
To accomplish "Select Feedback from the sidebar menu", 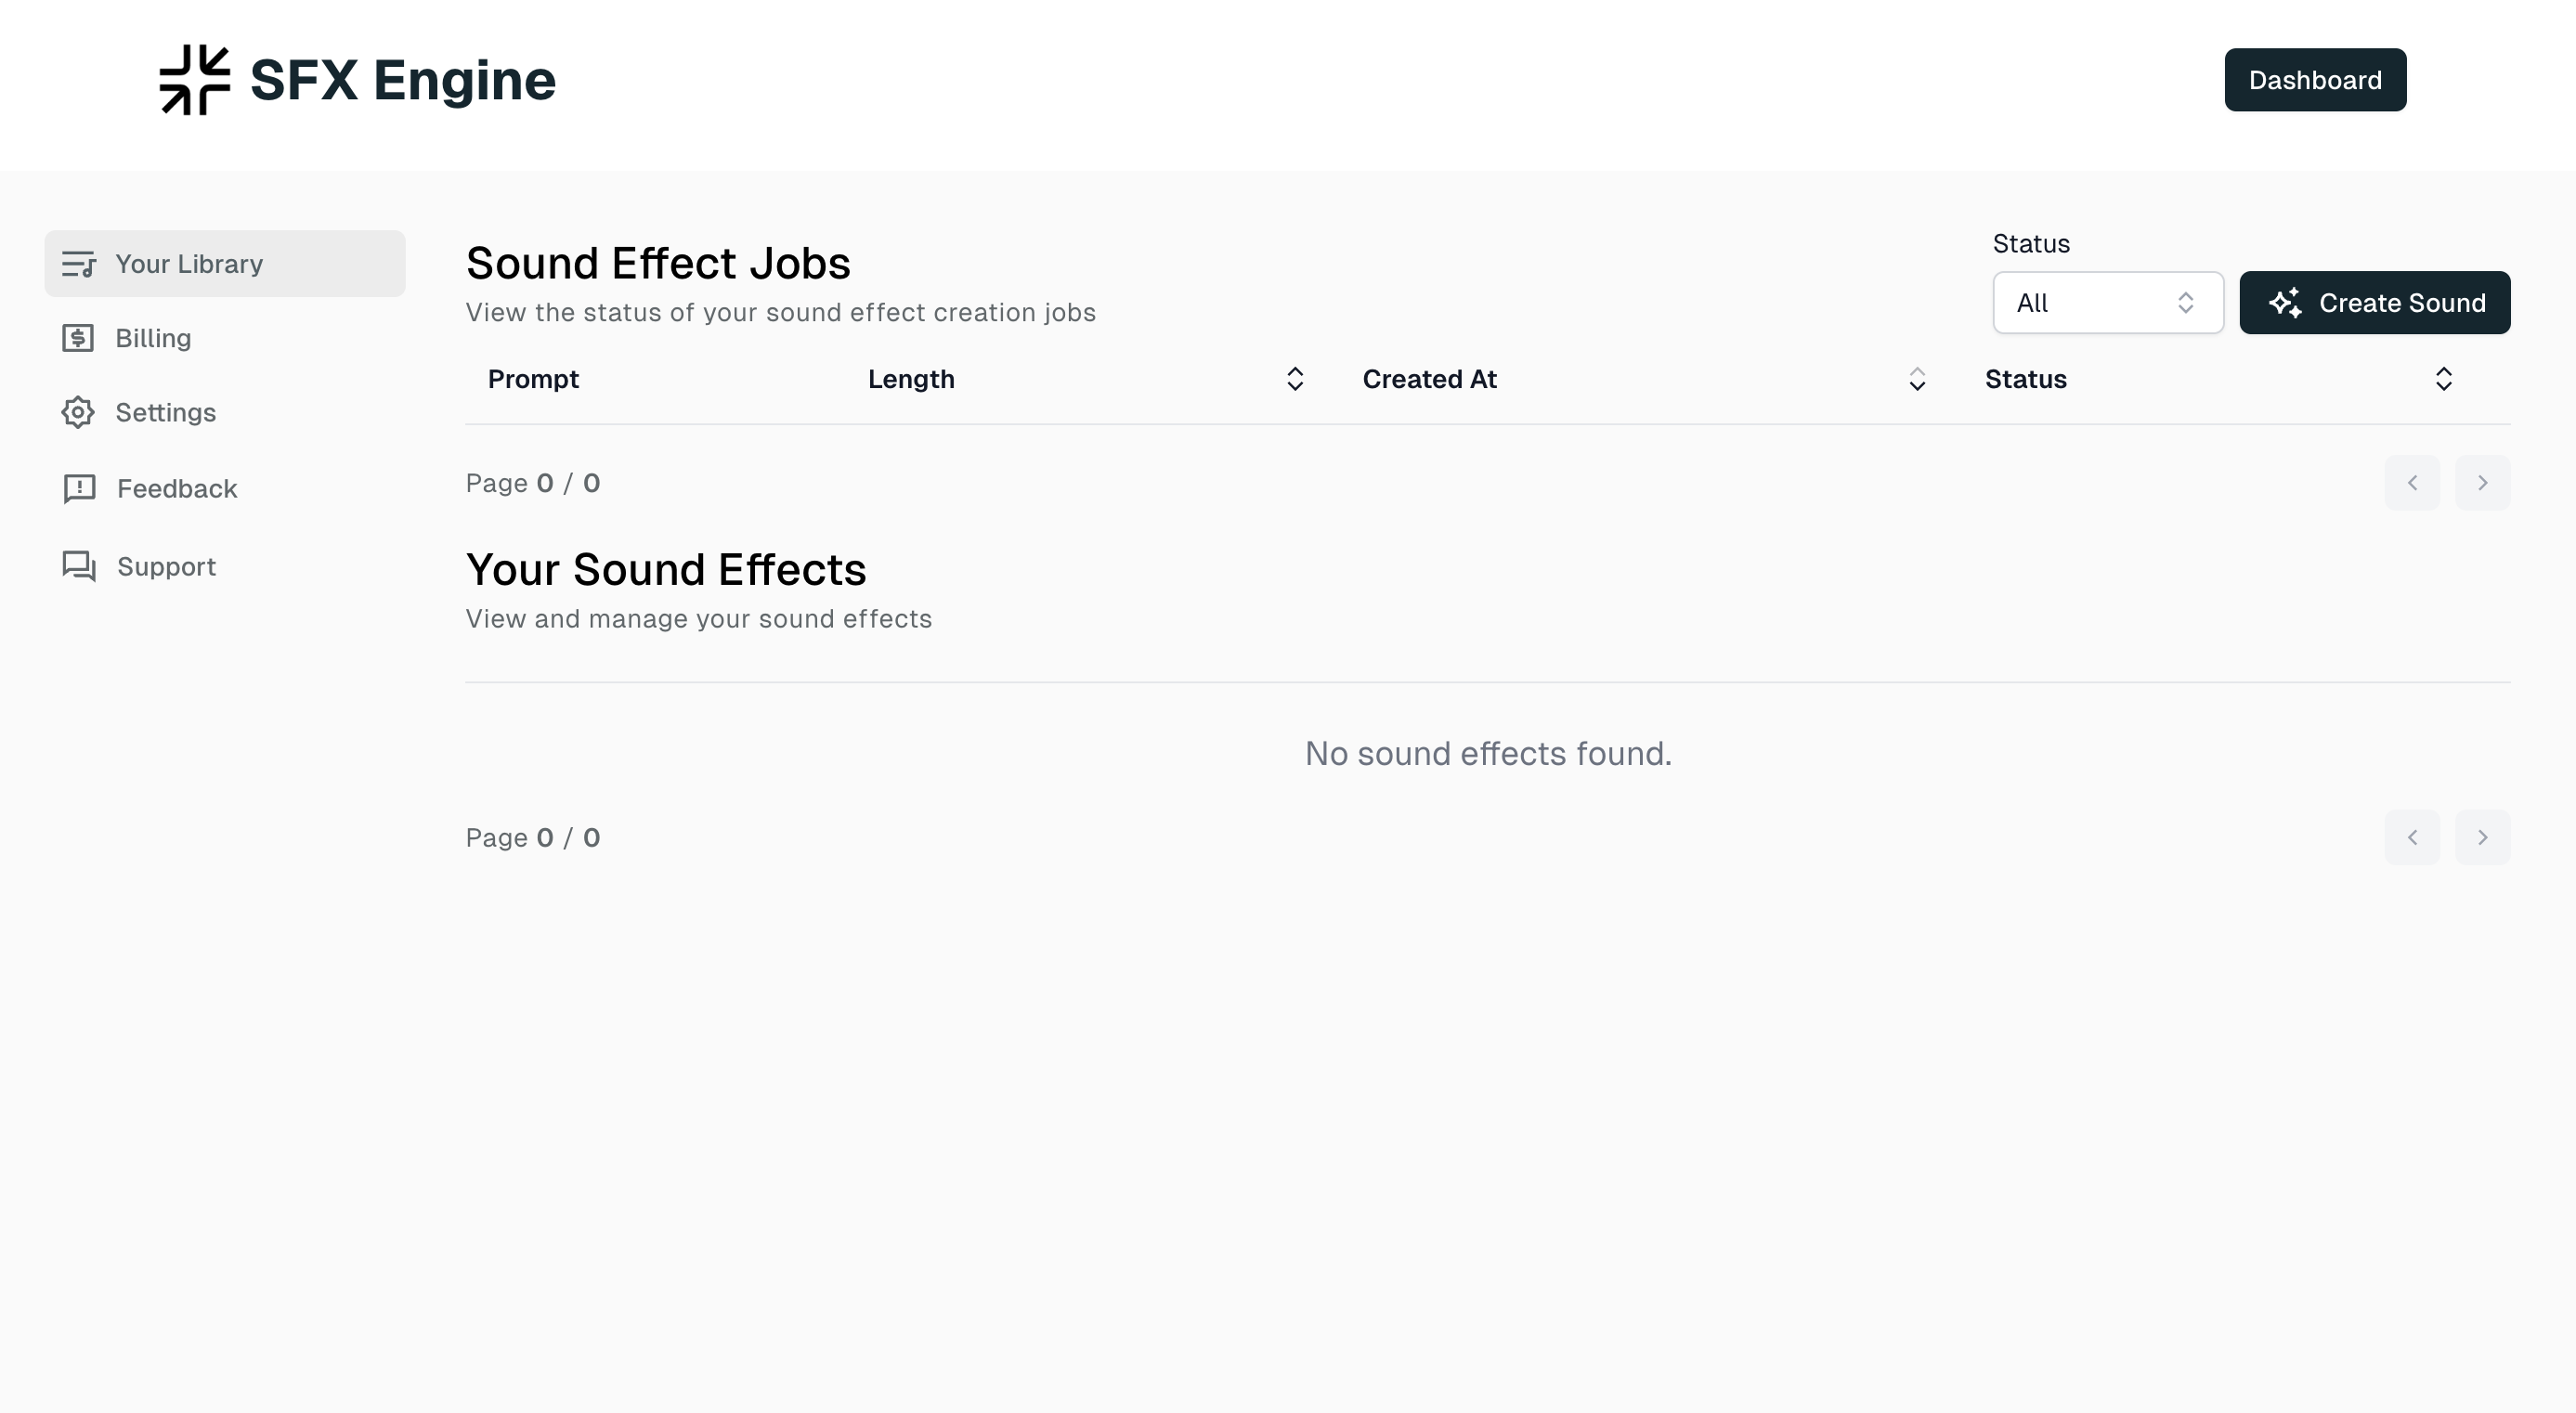I will tap(177, 488).
